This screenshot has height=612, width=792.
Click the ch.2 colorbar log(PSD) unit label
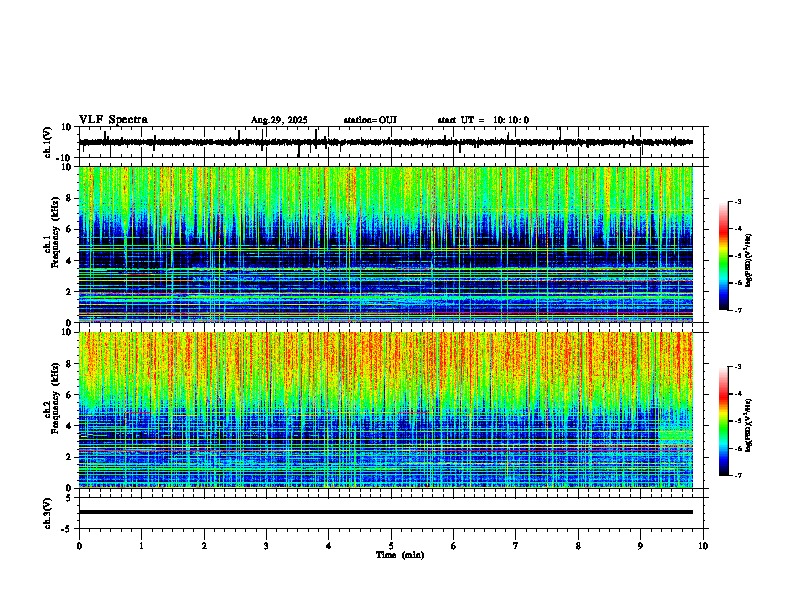(748, 426)
